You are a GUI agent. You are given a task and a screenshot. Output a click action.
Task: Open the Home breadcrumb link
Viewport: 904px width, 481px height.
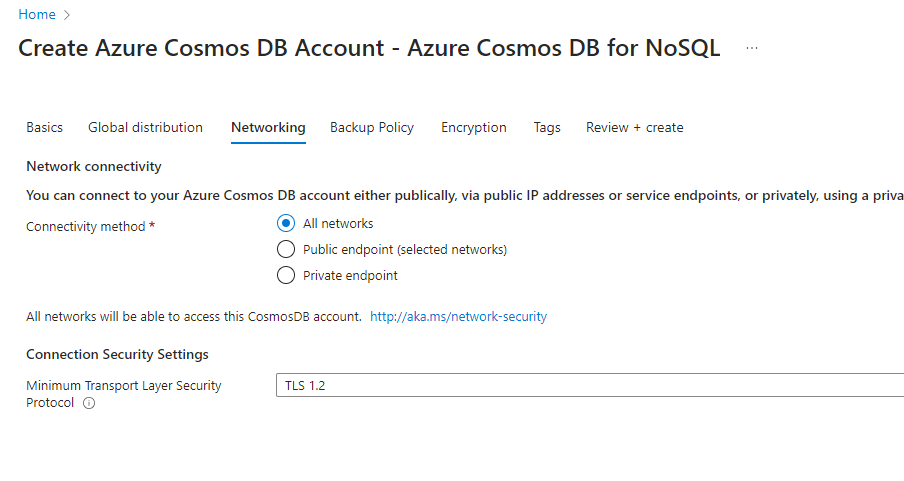(x=37, y=14)
